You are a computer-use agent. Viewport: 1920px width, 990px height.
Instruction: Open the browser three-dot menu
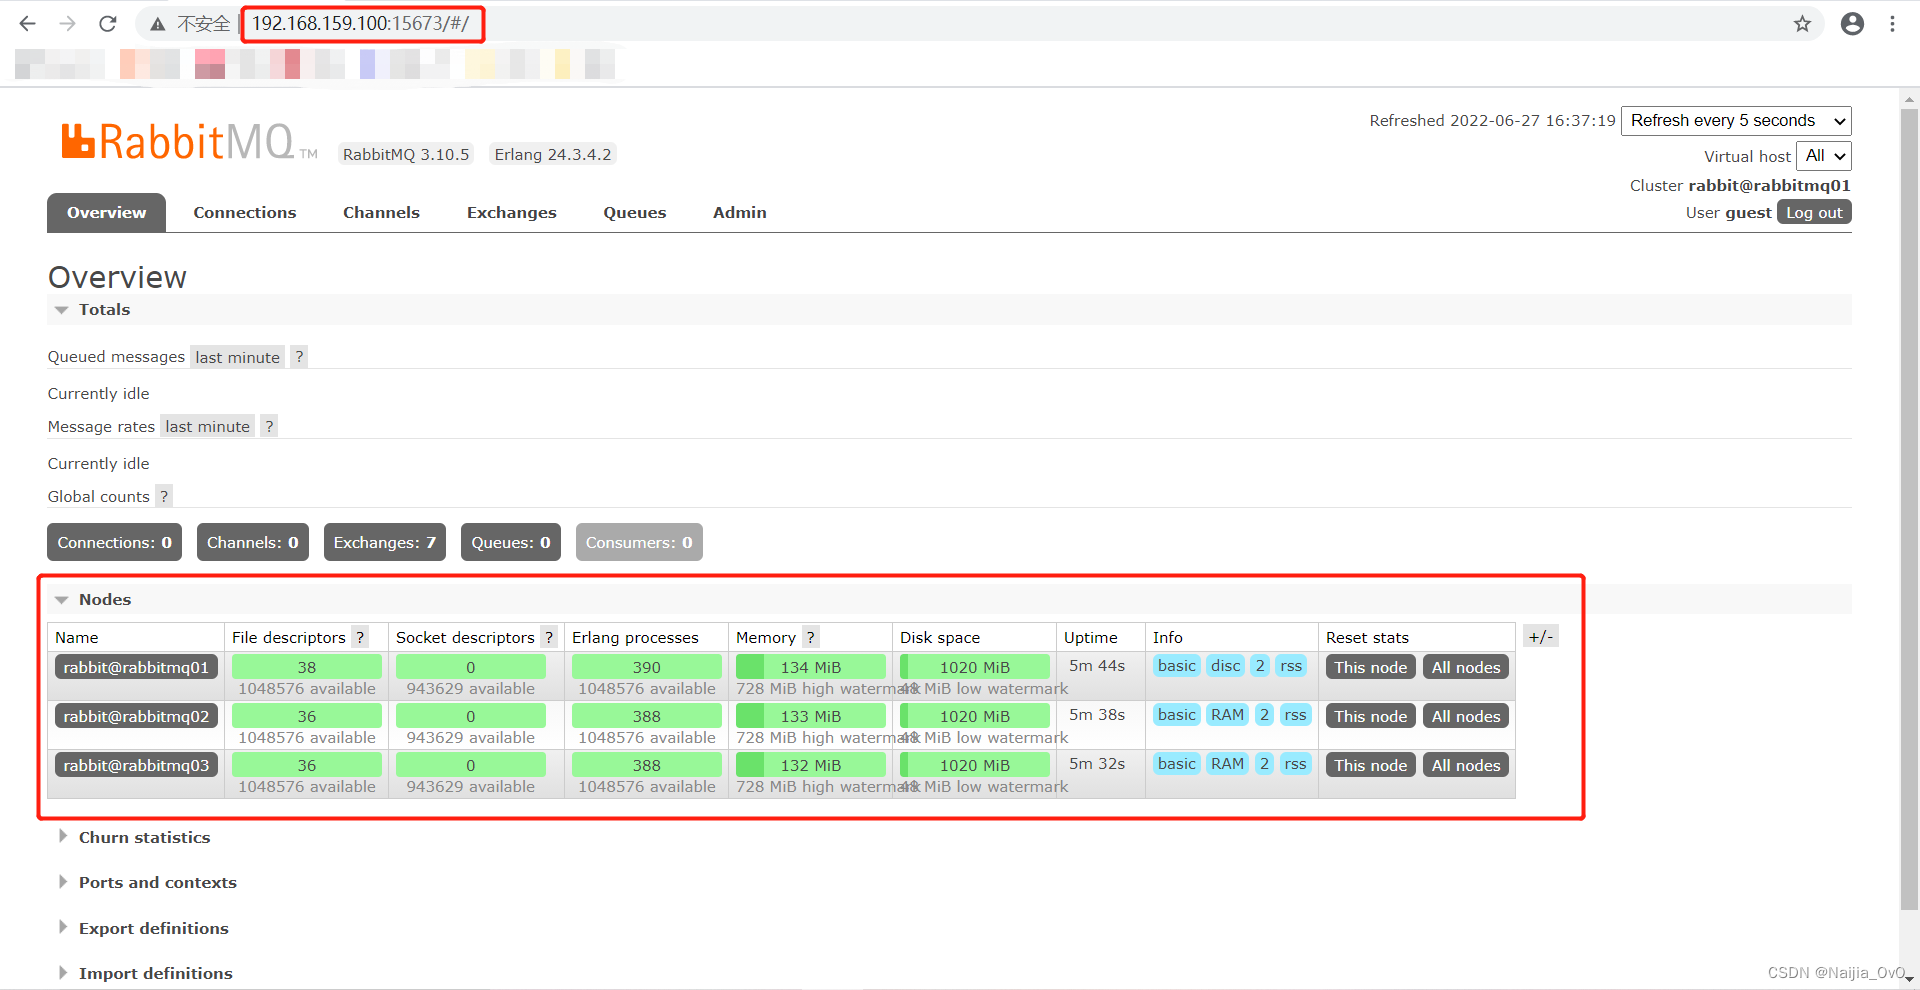[x=1892, y=24]
